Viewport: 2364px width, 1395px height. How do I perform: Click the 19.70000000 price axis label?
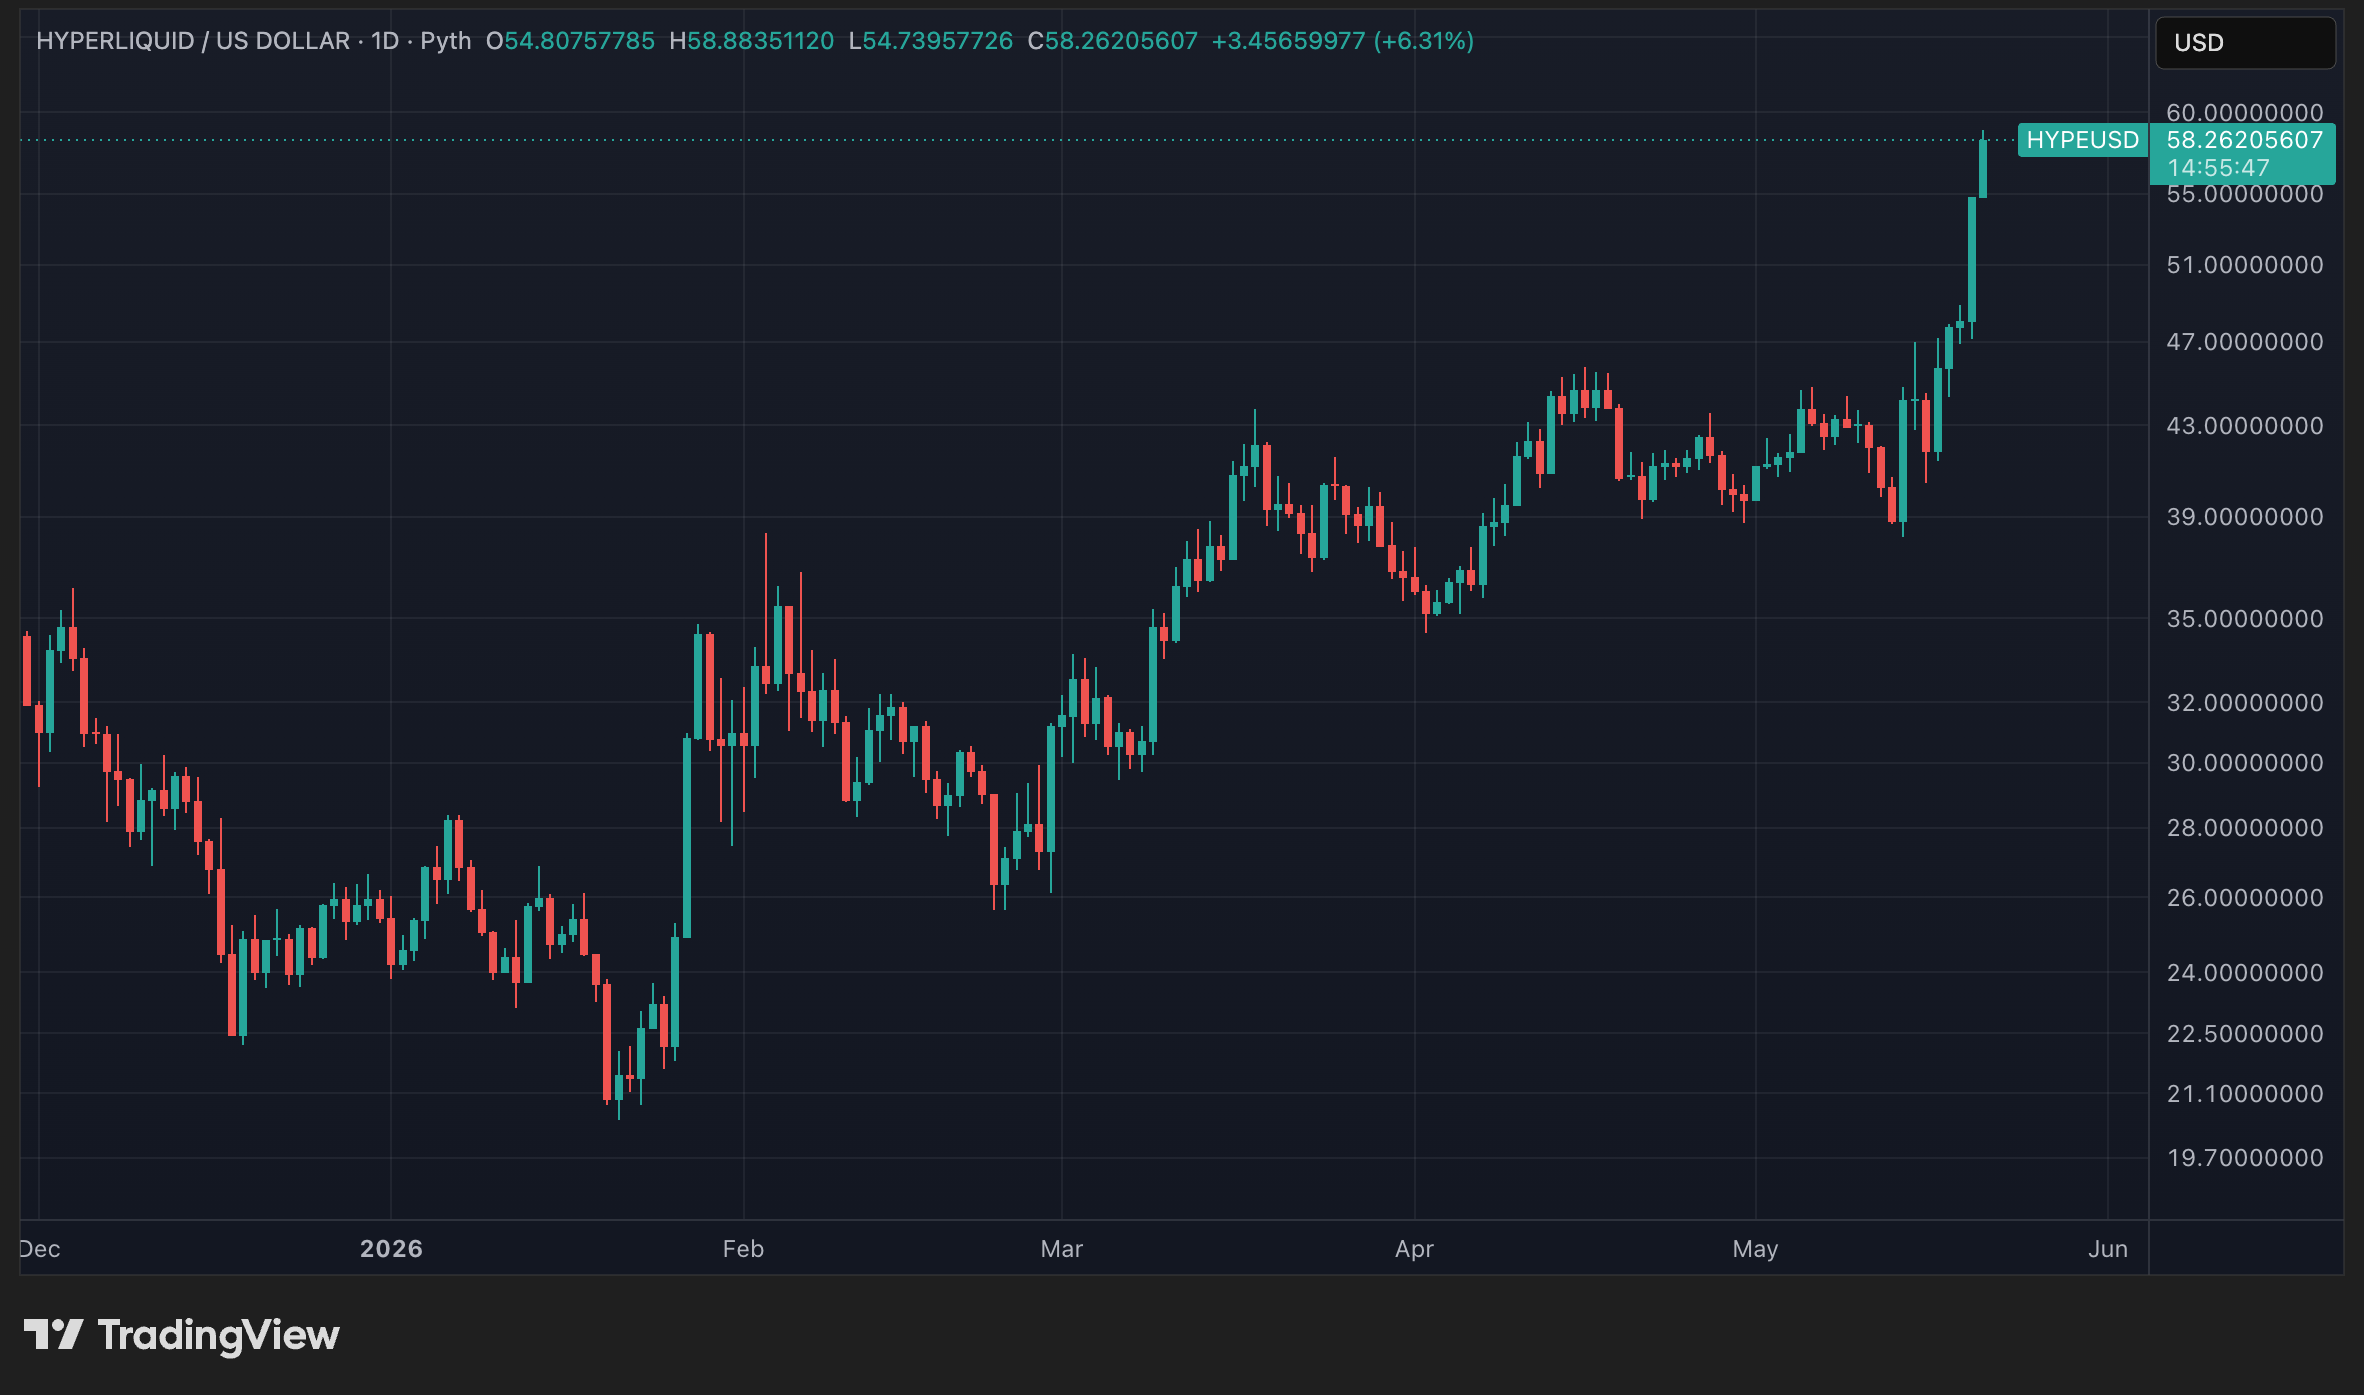[x=2245, y=1158]
